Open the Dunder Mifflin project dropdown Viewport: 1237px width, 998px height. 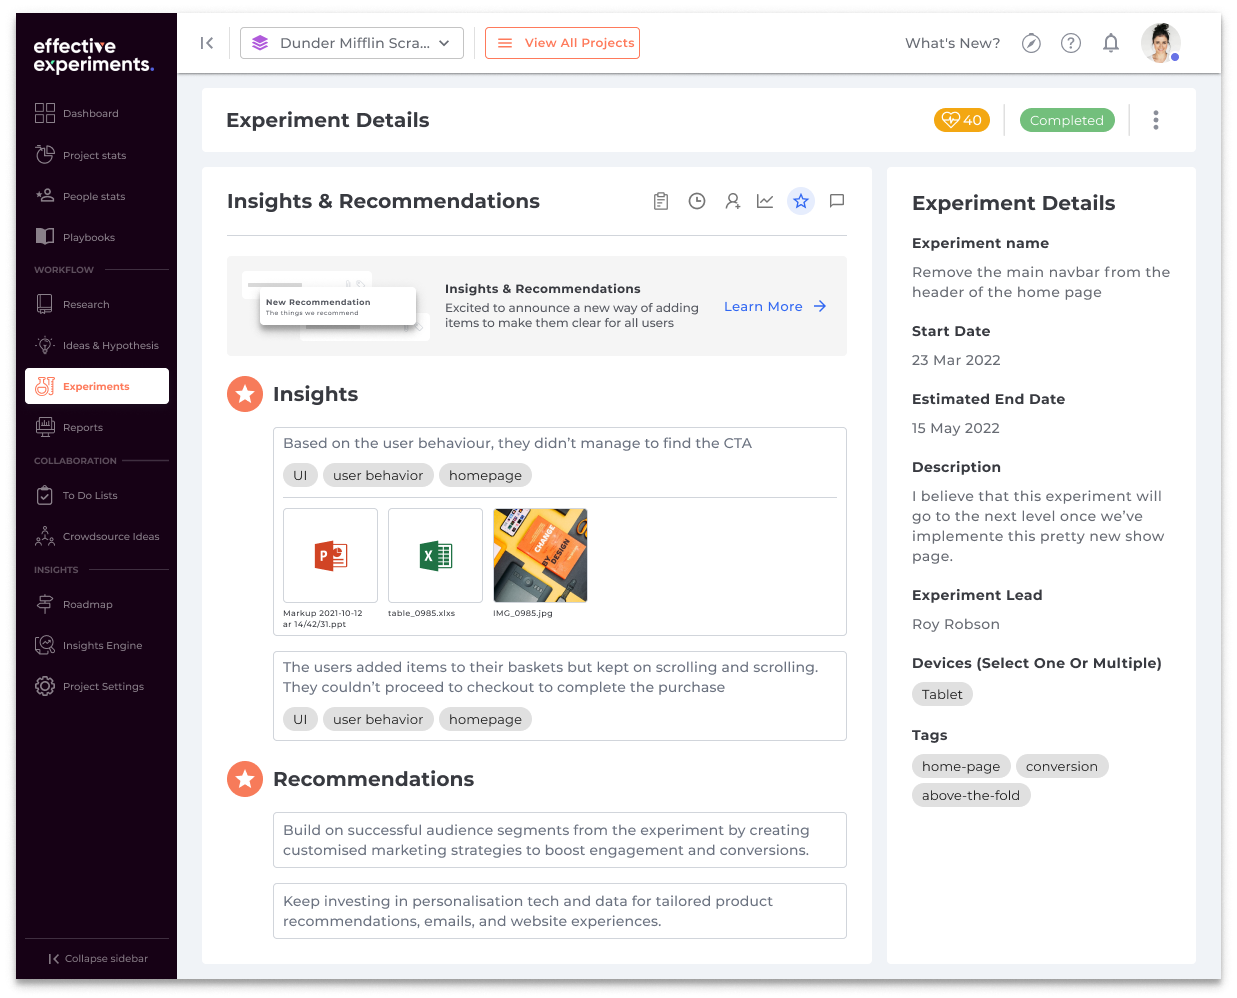tap(351, 43)
